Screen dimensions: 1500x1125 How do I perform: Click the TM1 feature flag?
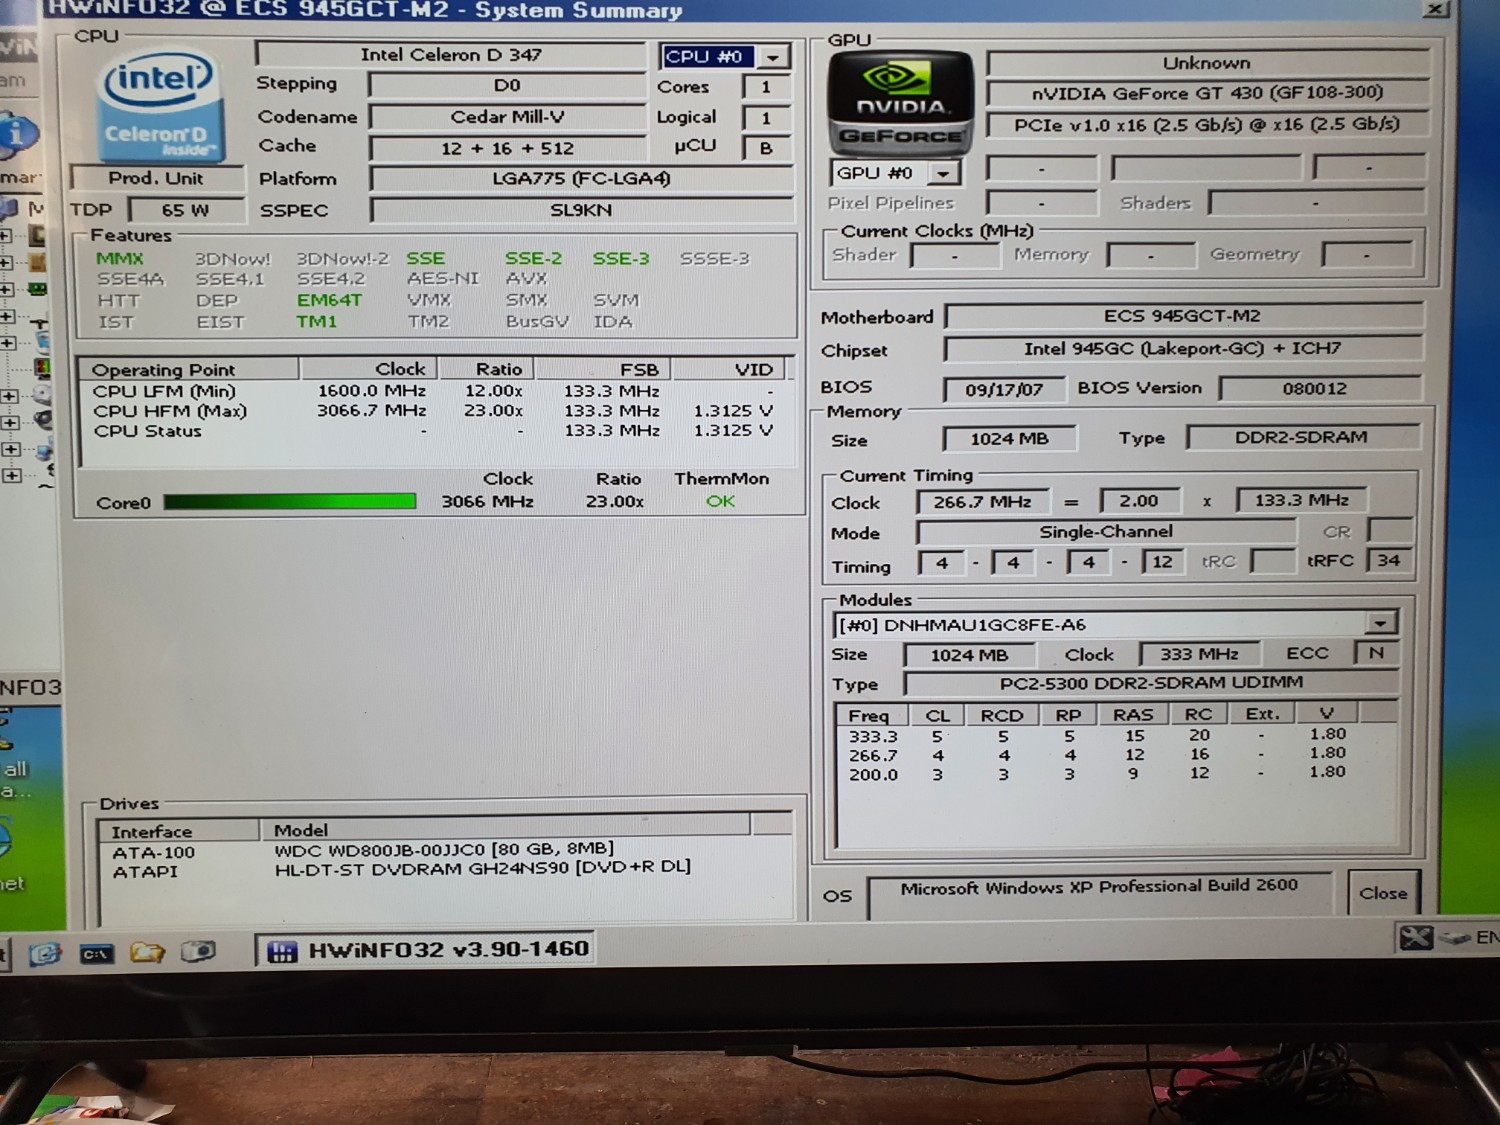point(316,322)
